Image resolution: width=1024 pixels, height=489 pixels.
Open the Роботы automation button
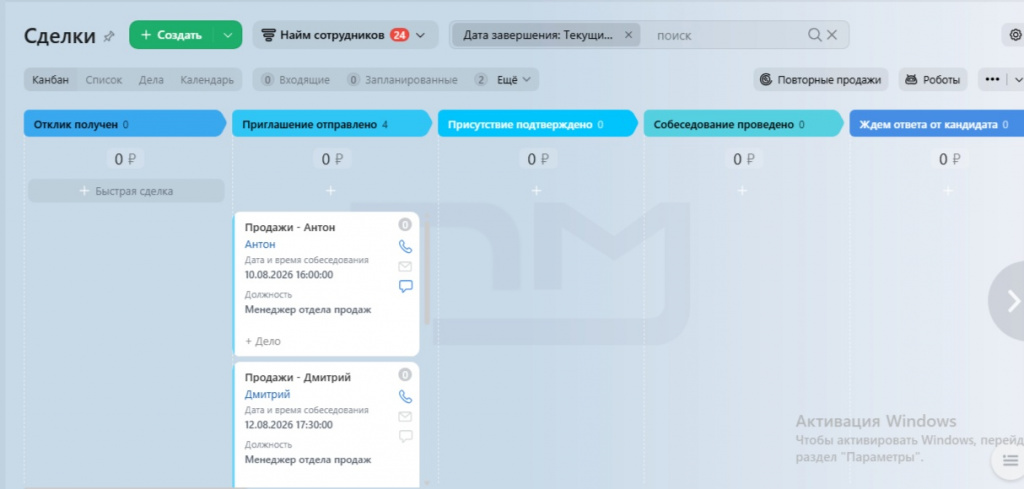(x=933, y=80)
